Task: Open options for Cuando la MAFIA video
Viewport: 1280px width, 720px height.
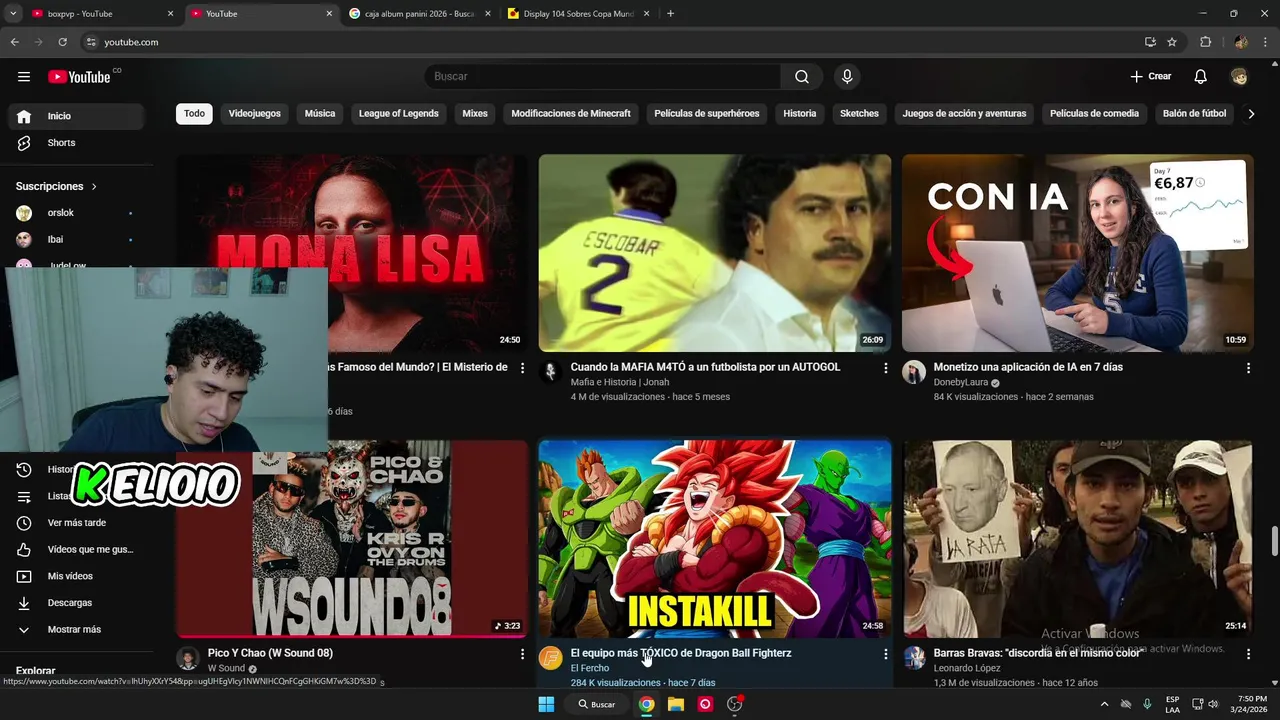Action: [885, 368]
